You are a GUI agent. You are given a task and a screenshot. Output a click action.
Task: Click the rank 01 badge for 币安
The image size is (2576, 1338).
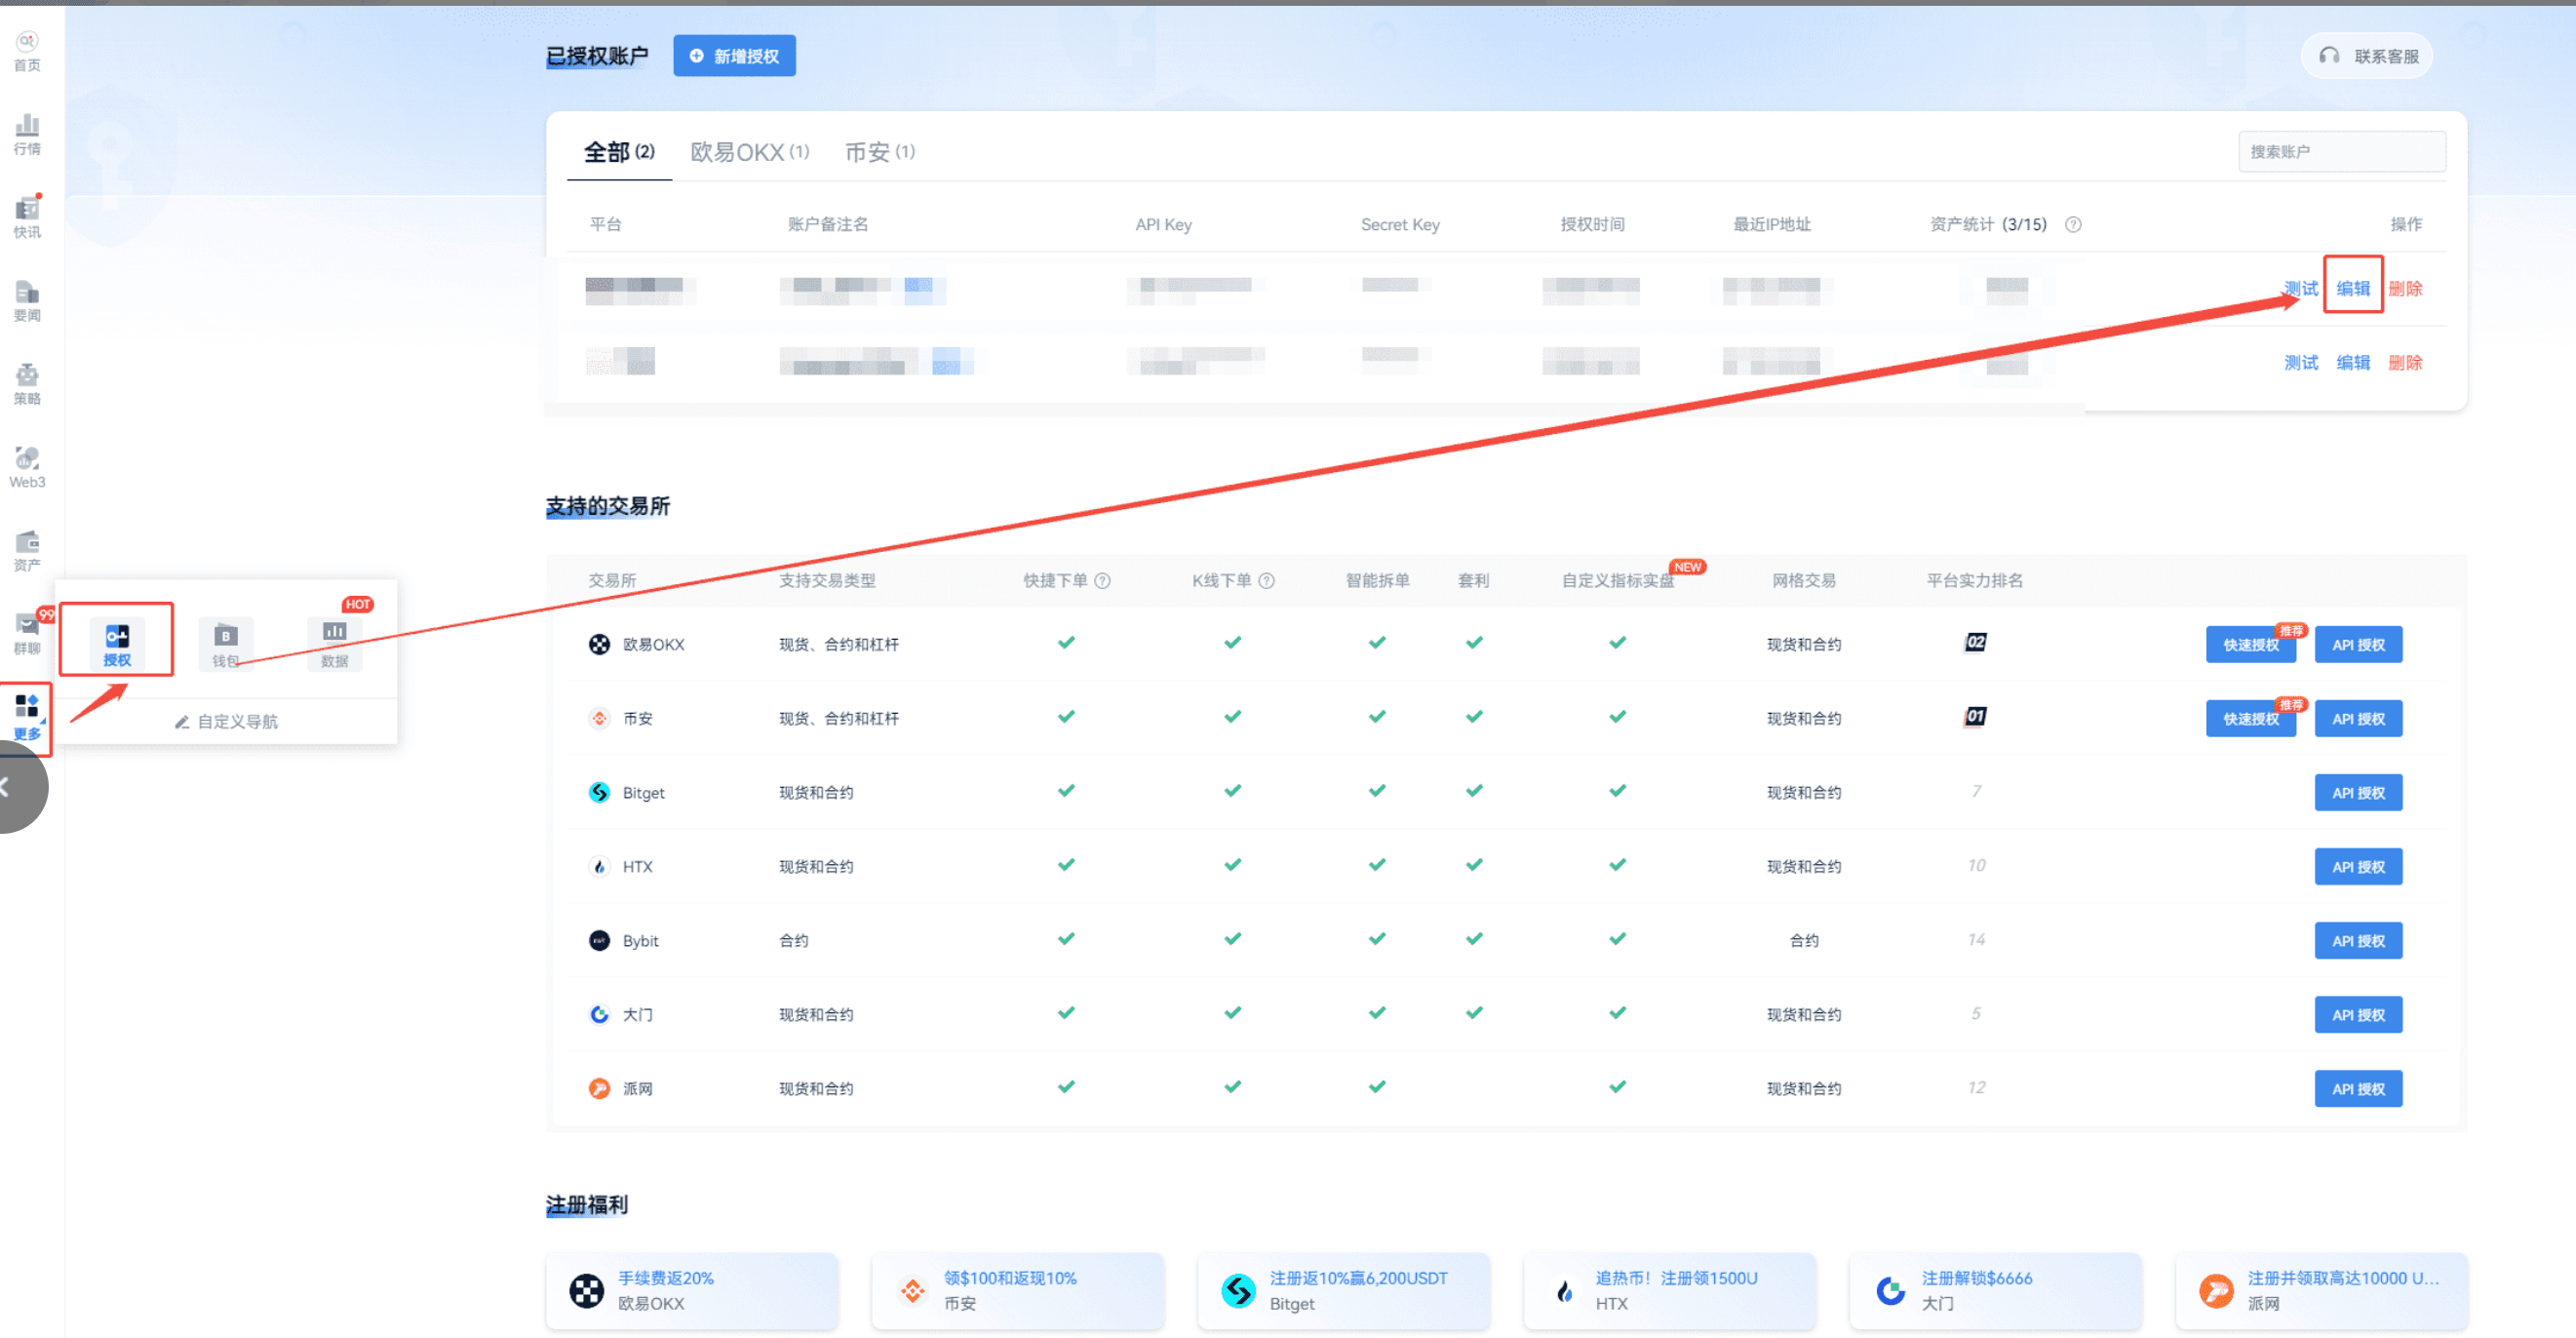(1975, 716)
